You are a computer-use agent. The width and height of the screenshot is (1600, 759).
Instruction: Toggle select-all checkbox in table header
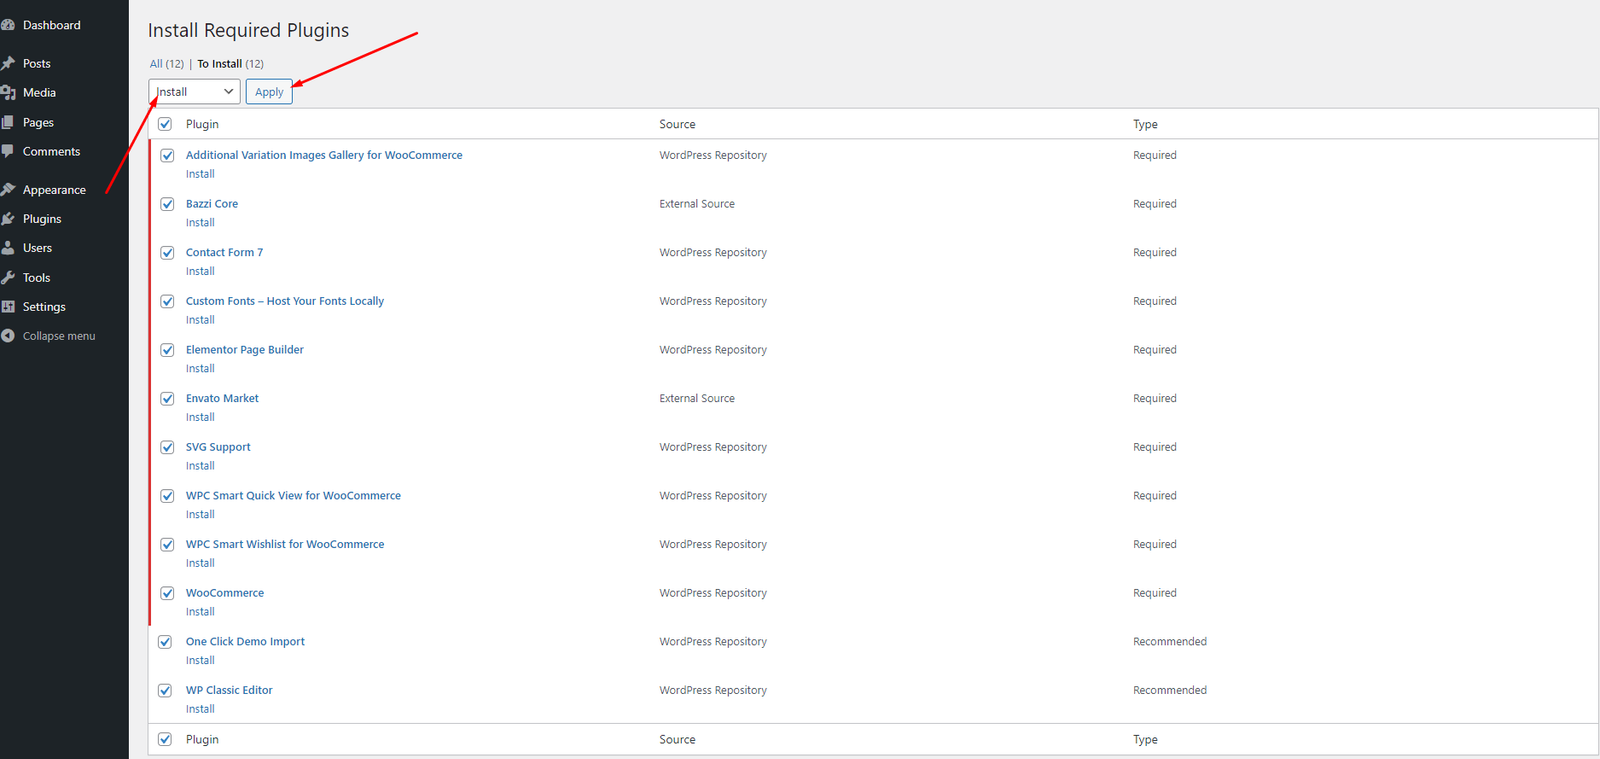[x=165, y=124]
